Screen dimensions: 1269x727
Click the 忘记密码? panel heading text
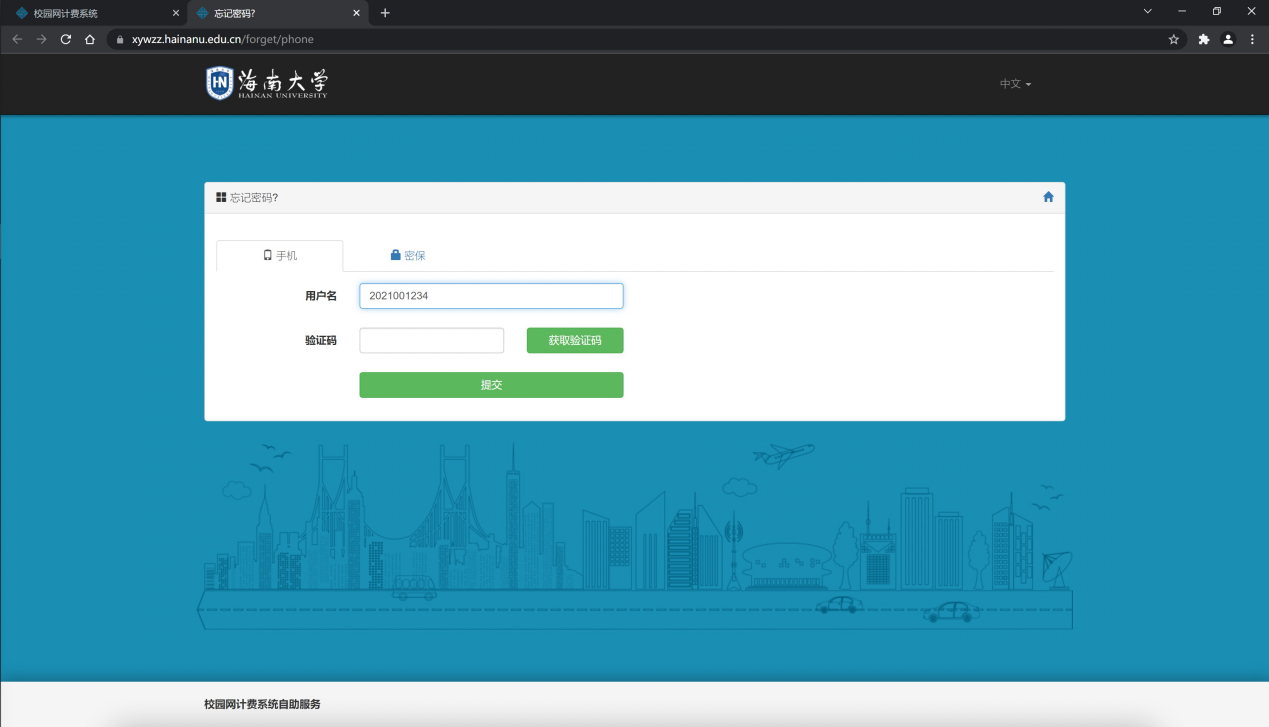(254, 198)
